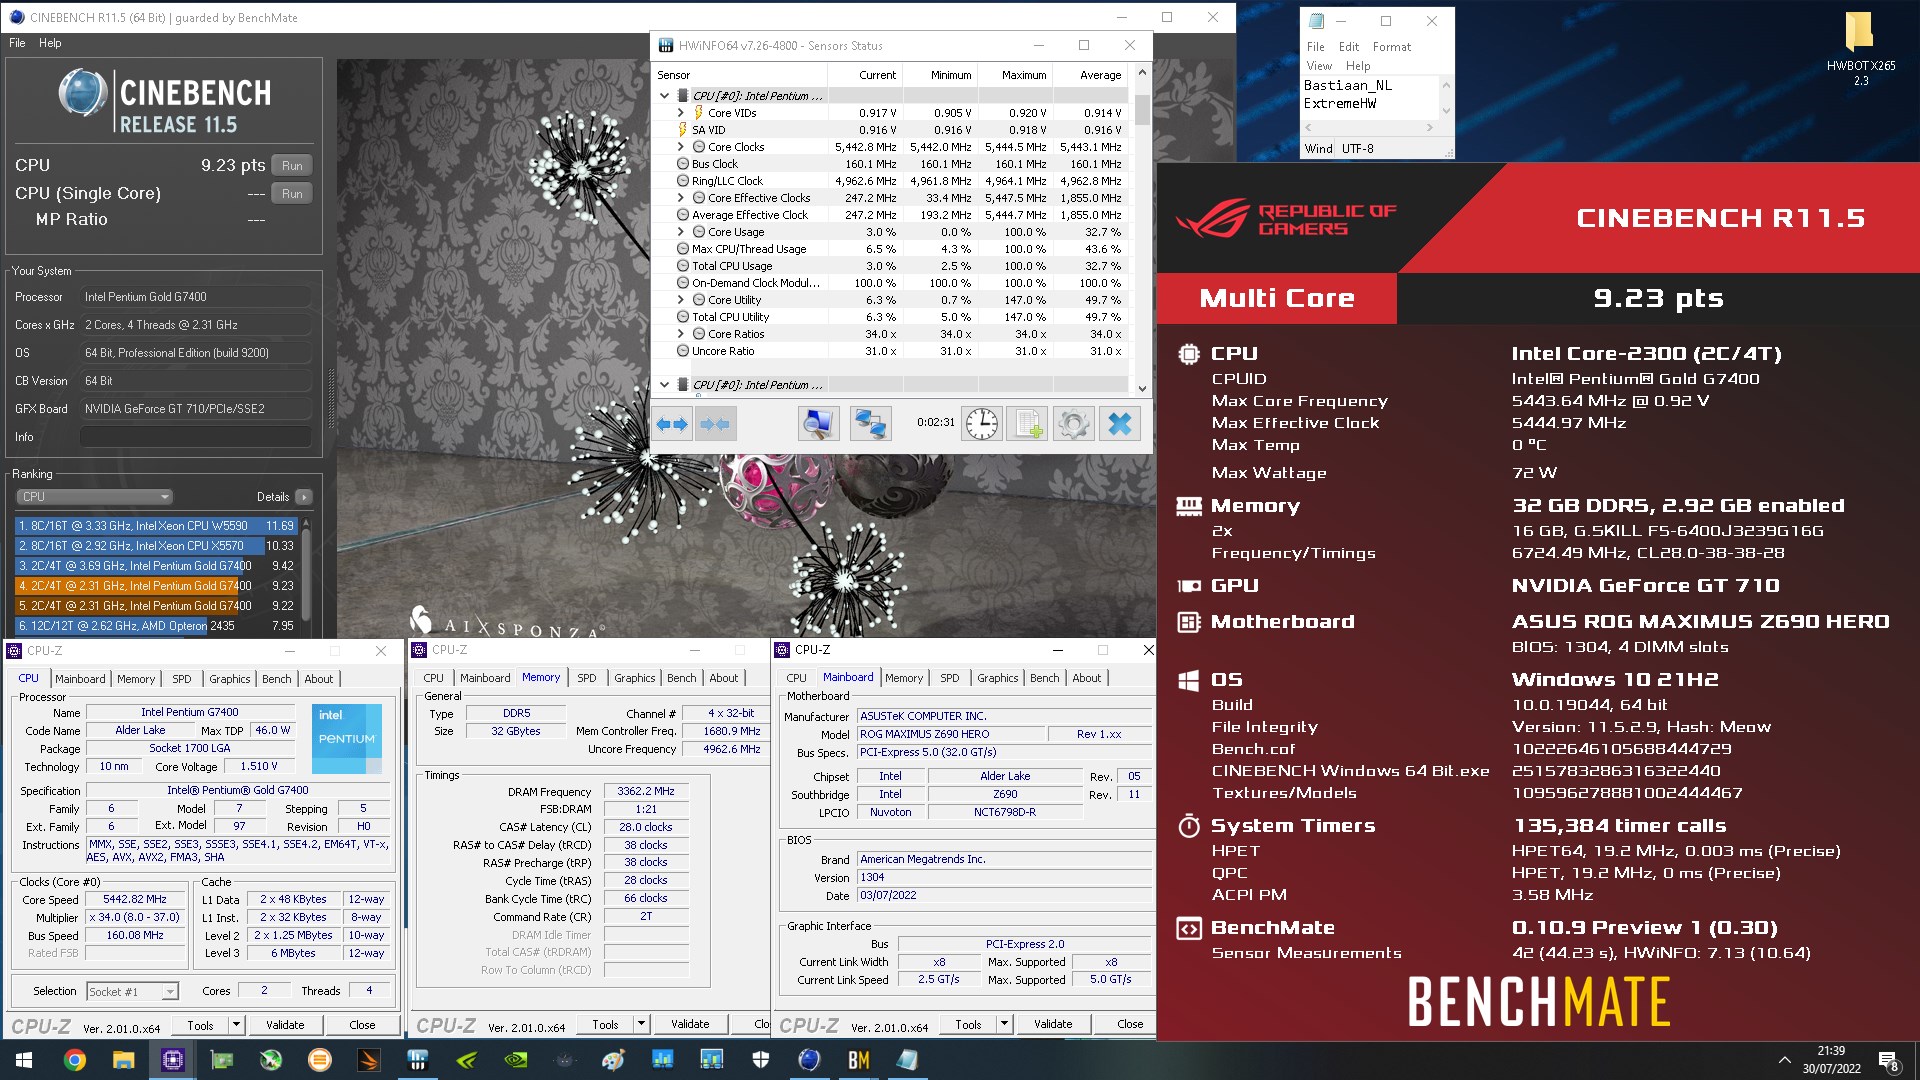Open Cinebench Help menu
This screenshot has width=1920, height=1080.
[x=50, y=43]
